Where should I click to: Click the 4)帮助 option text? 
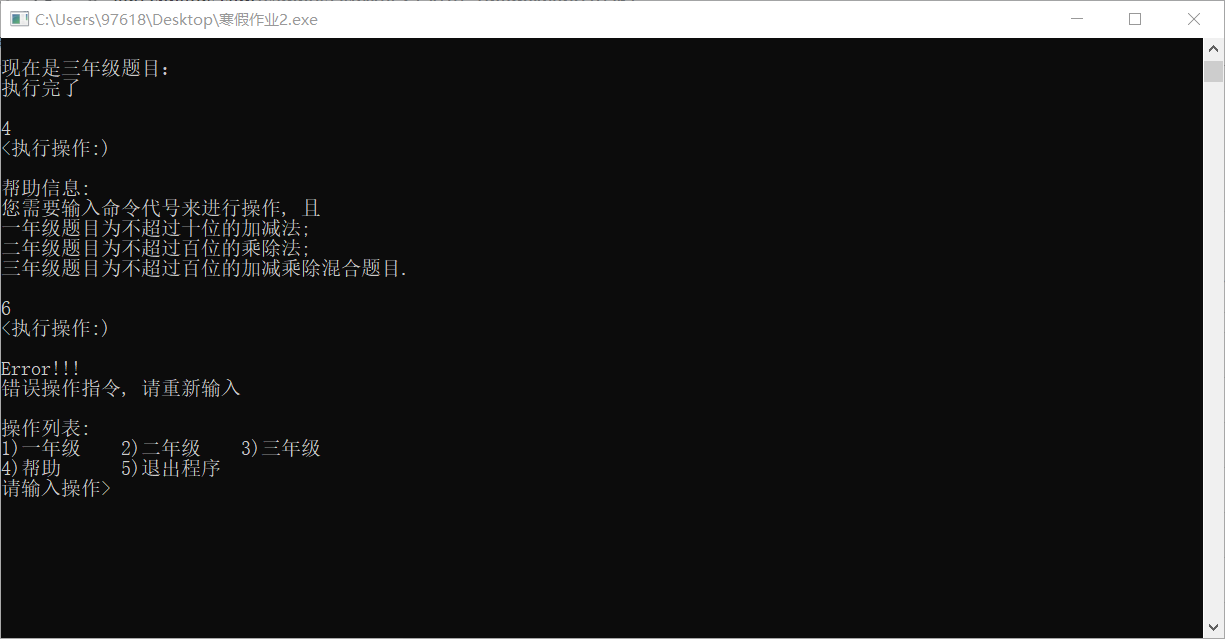(31, 469)
